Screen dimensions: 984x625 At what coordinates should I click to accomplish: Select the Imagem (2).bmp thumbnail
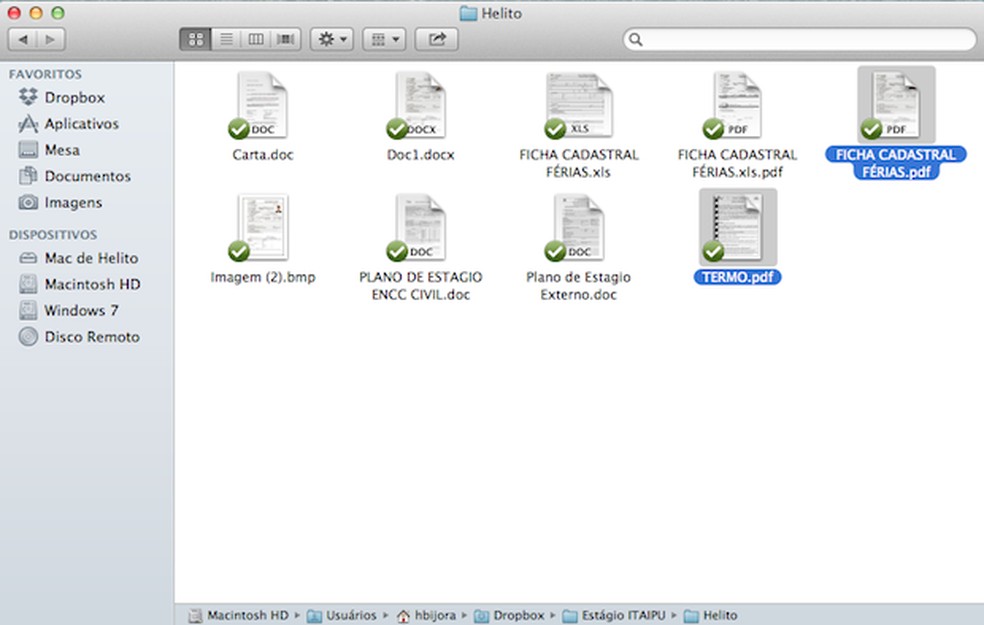262,227
